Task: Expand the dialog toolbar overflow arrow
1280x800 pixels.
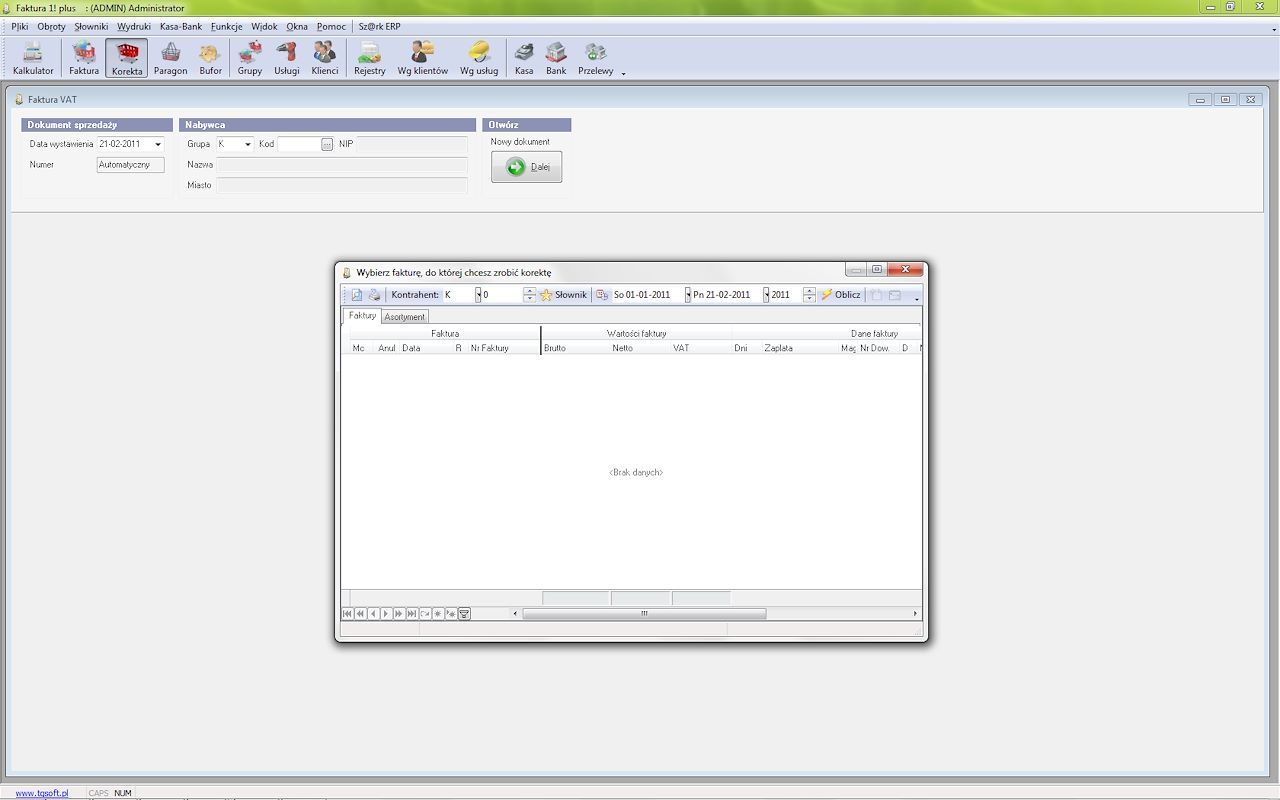Action: point(917,298)
